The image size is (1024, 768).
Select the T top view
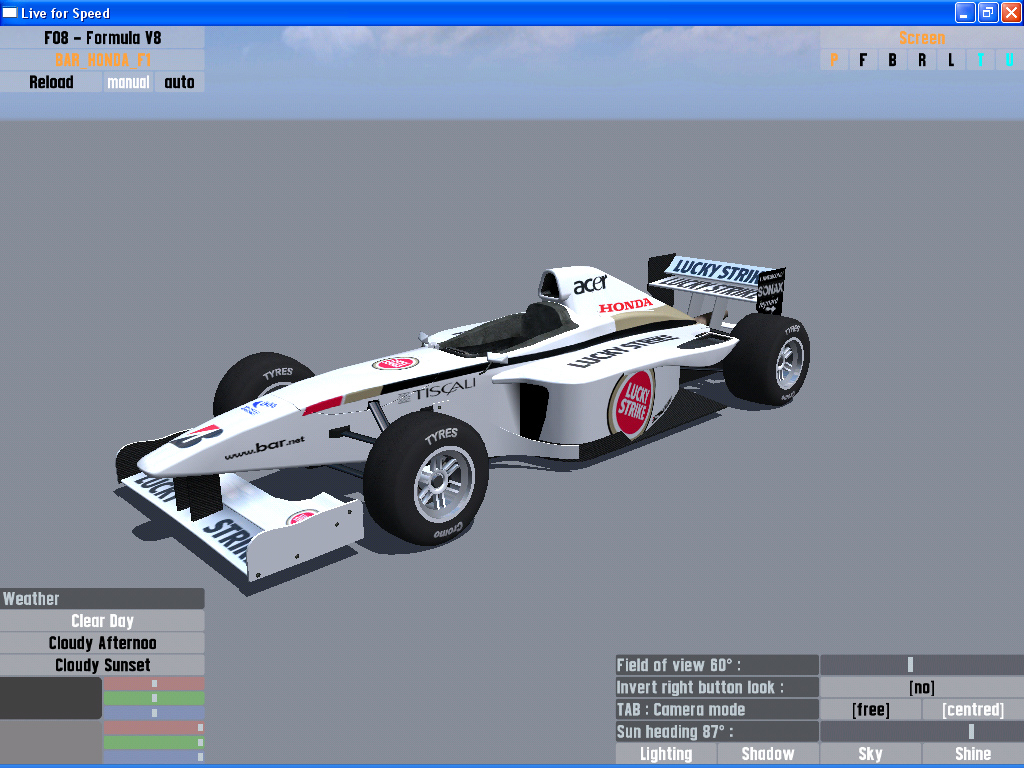(x=980, y=60)
